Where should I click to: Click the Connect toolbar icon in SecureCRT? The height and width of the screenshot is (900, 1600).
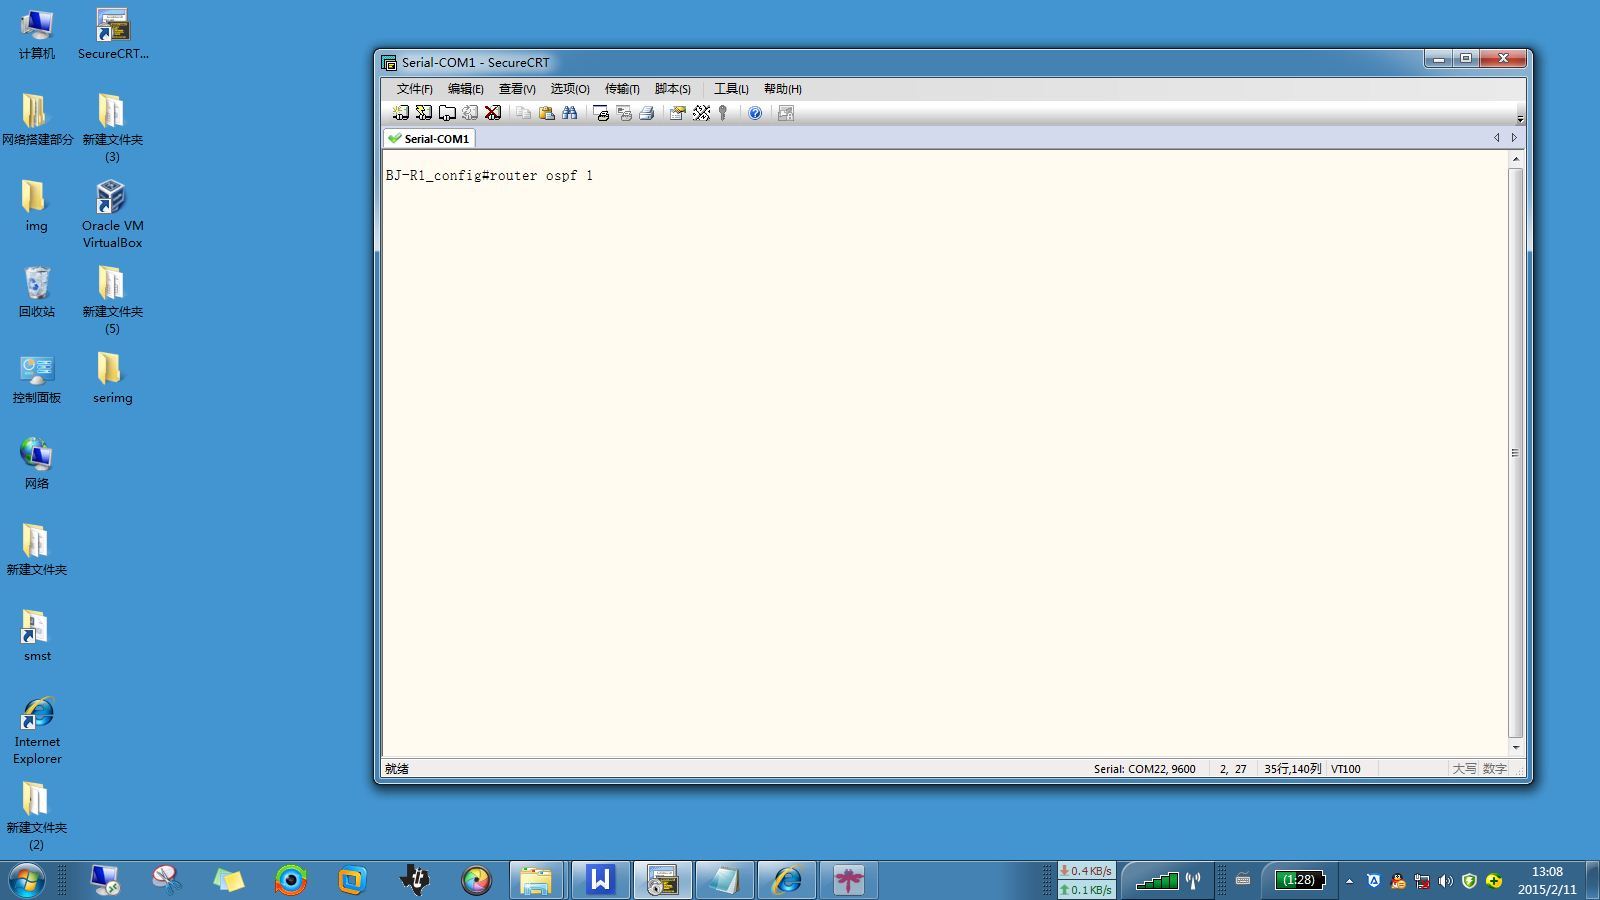coord(400,113)
